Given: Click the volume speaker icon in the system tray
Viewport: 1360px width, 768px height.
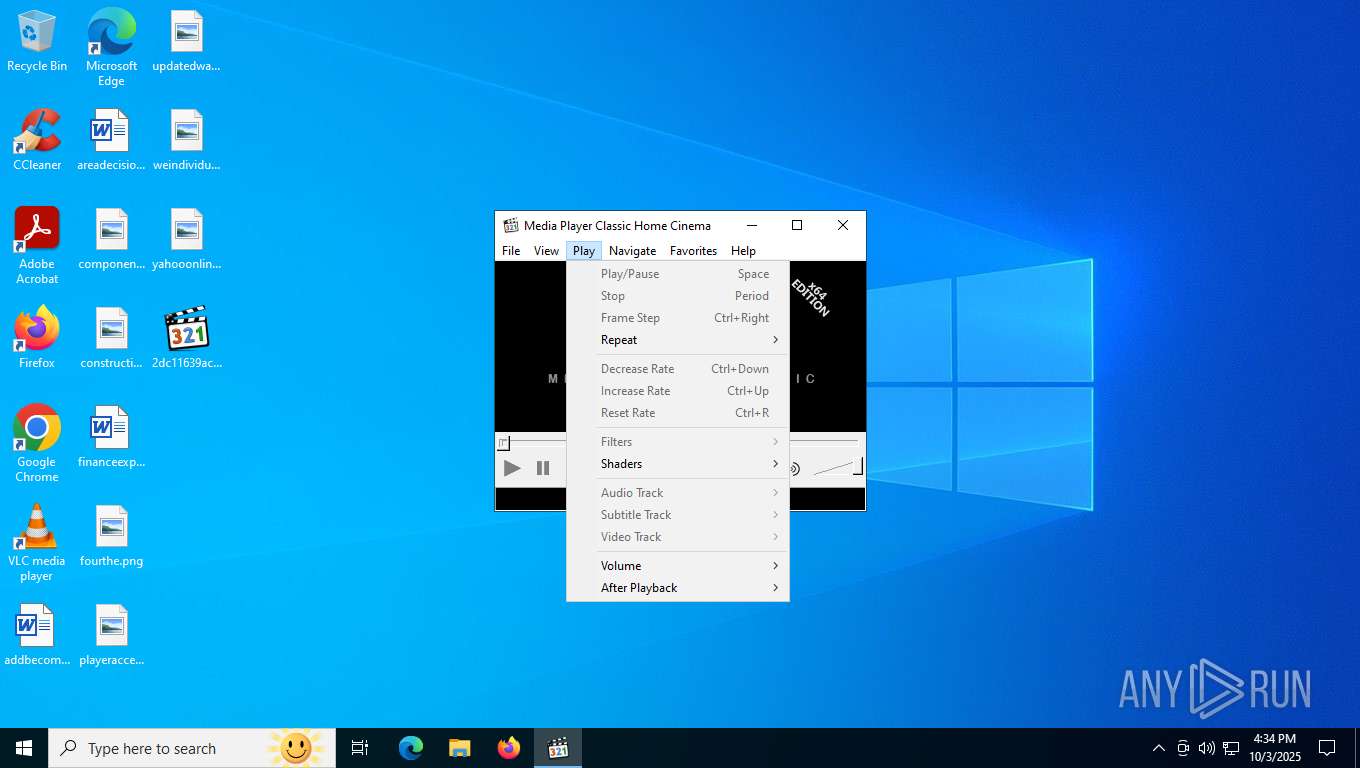Looking at the screenshot, I should [x=1207, y=748].
